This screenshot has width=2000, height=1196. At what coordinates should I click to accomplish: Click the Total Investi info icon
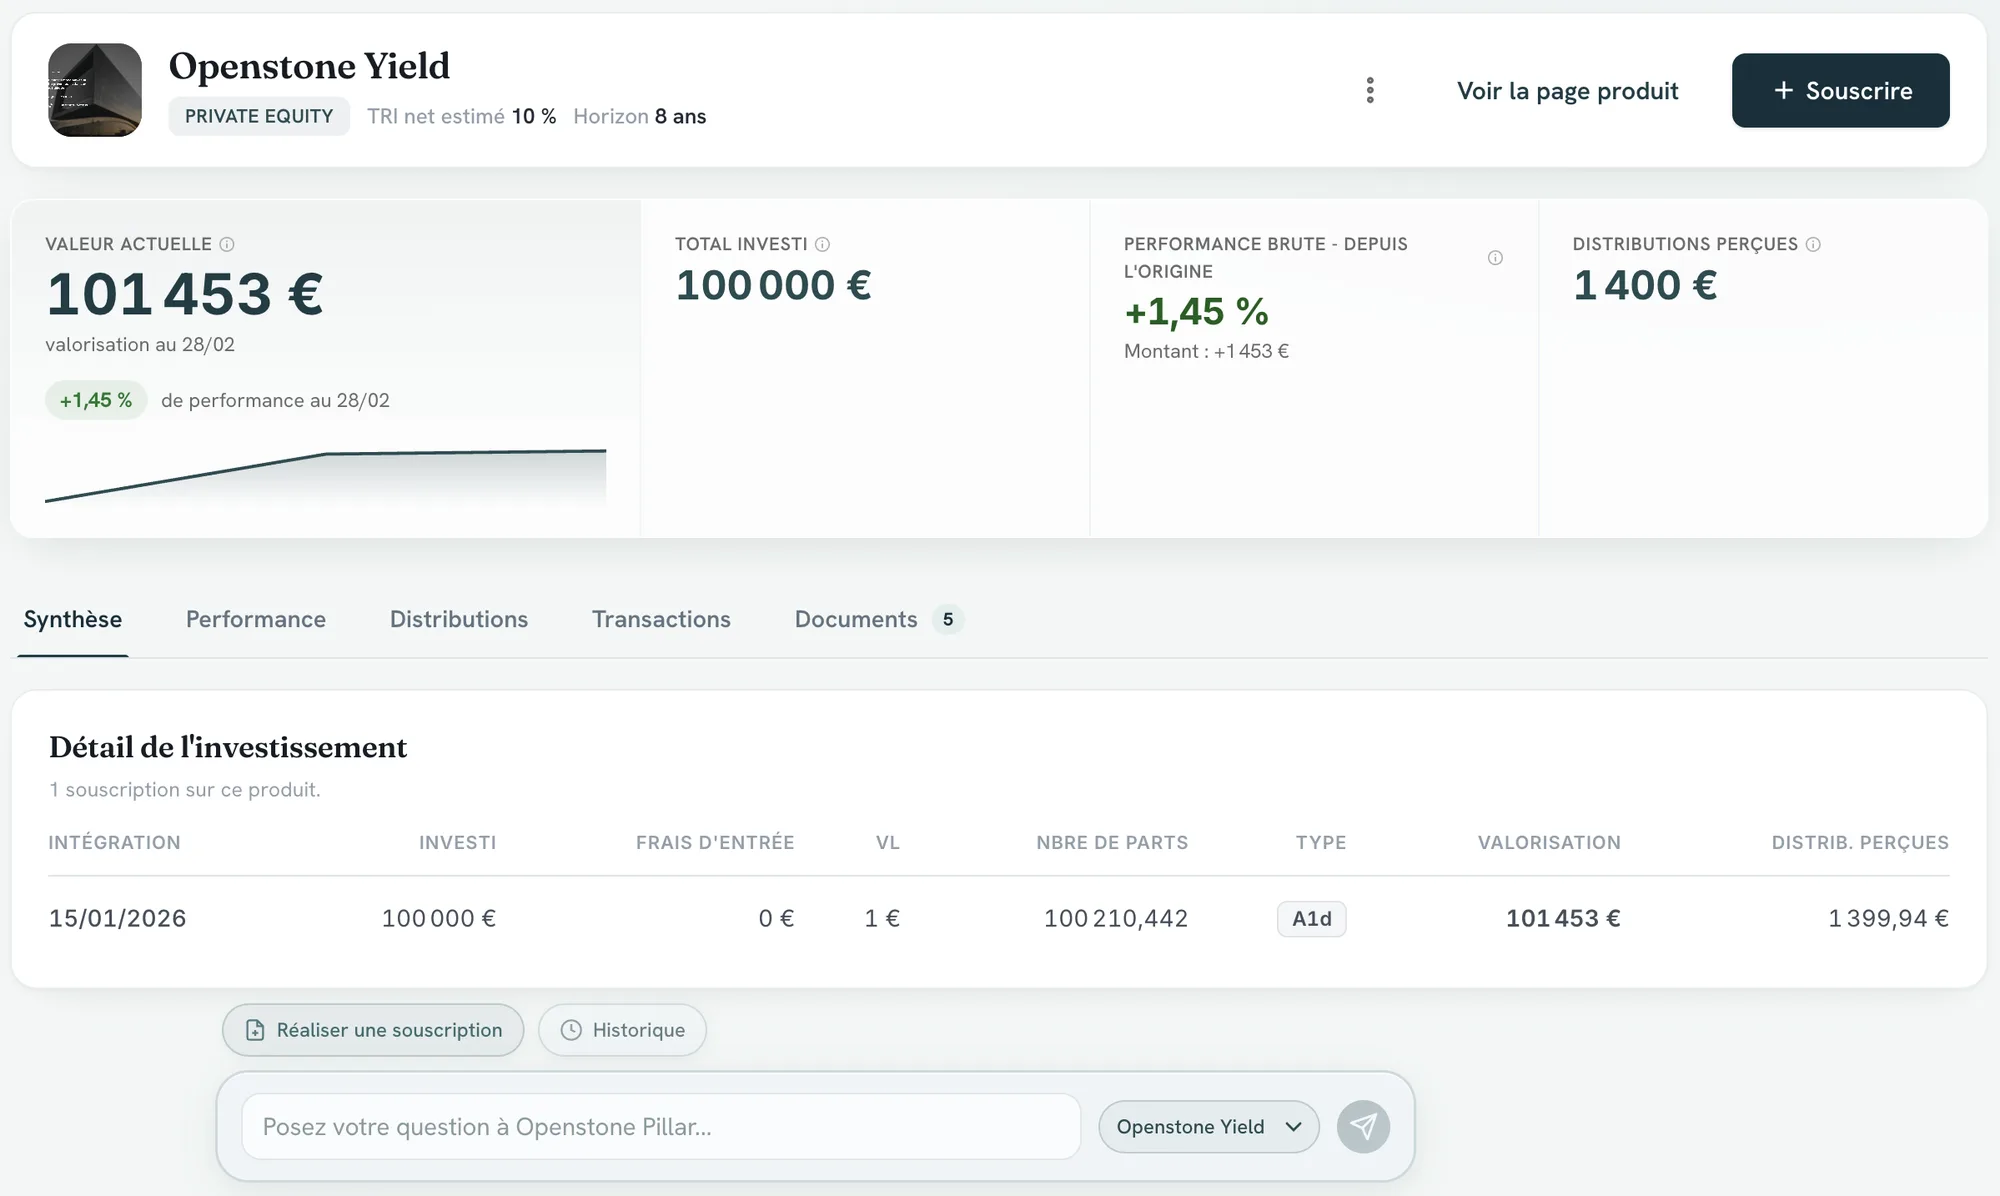coord(822,244)
